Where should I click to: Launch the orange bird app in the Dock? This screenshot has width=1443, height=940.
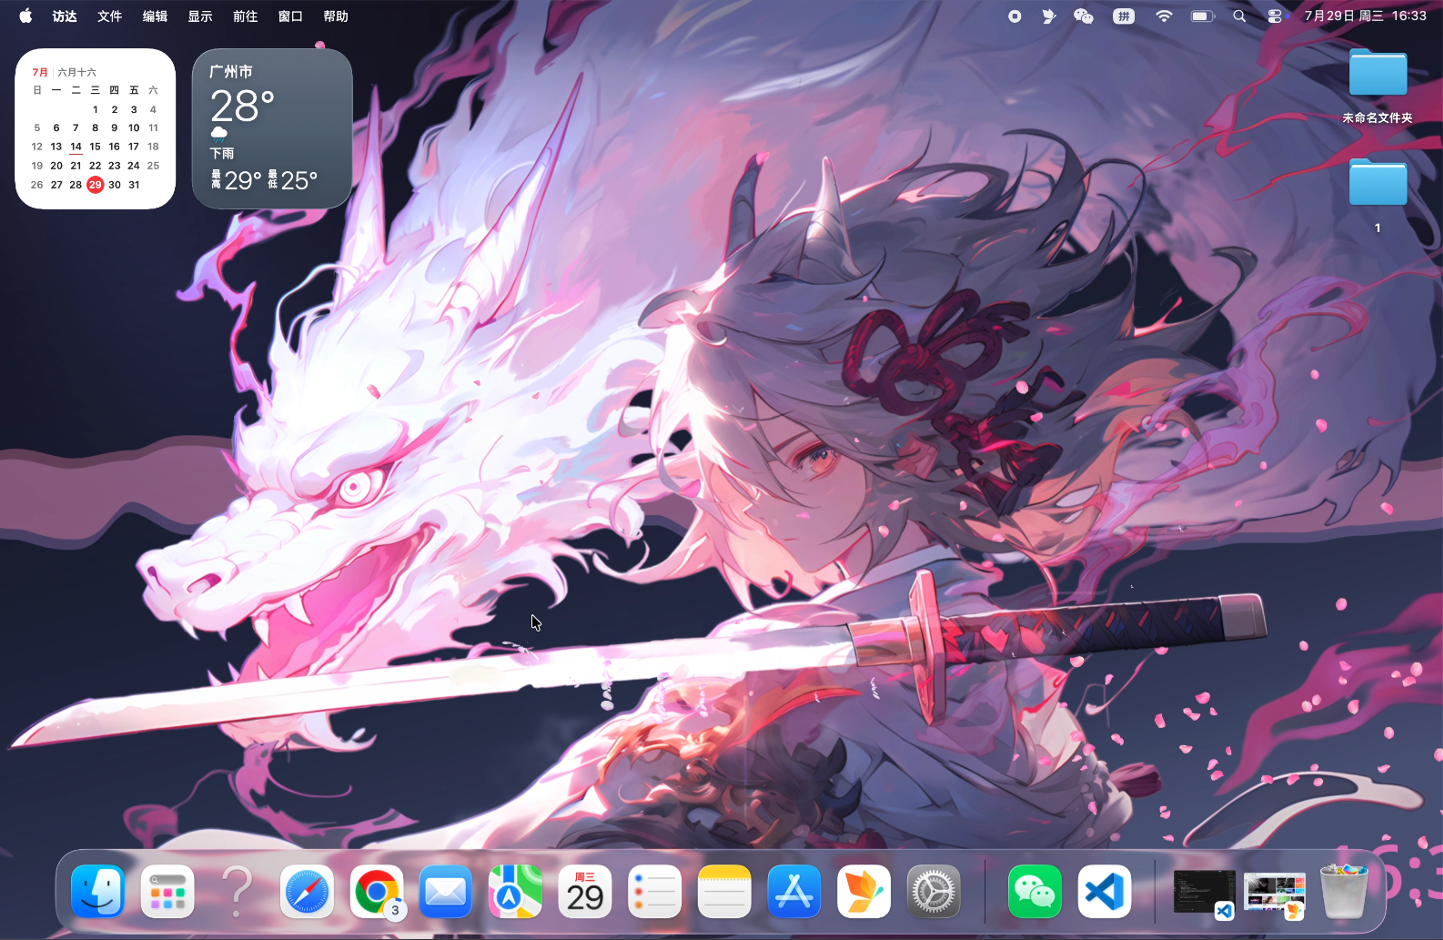[864, 891]
